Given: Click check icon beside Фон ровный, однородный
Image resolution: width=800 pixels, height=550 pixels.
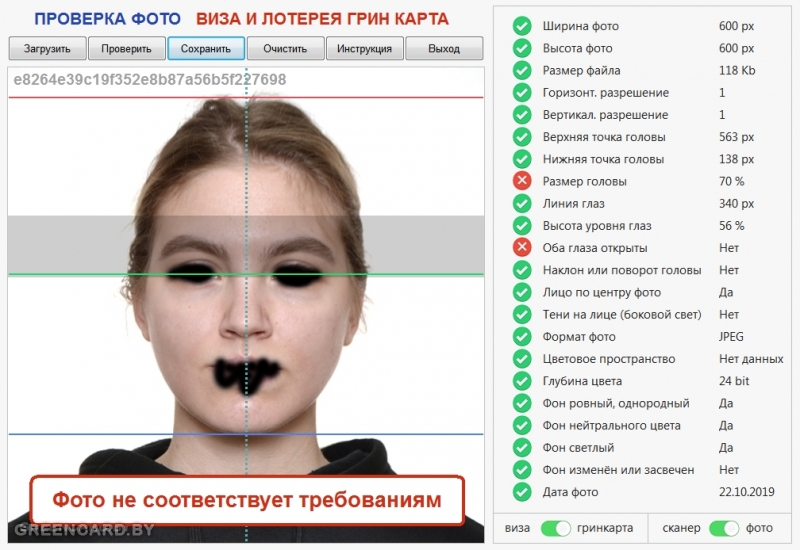Looking at the screenshot, I should coord(522,403).
